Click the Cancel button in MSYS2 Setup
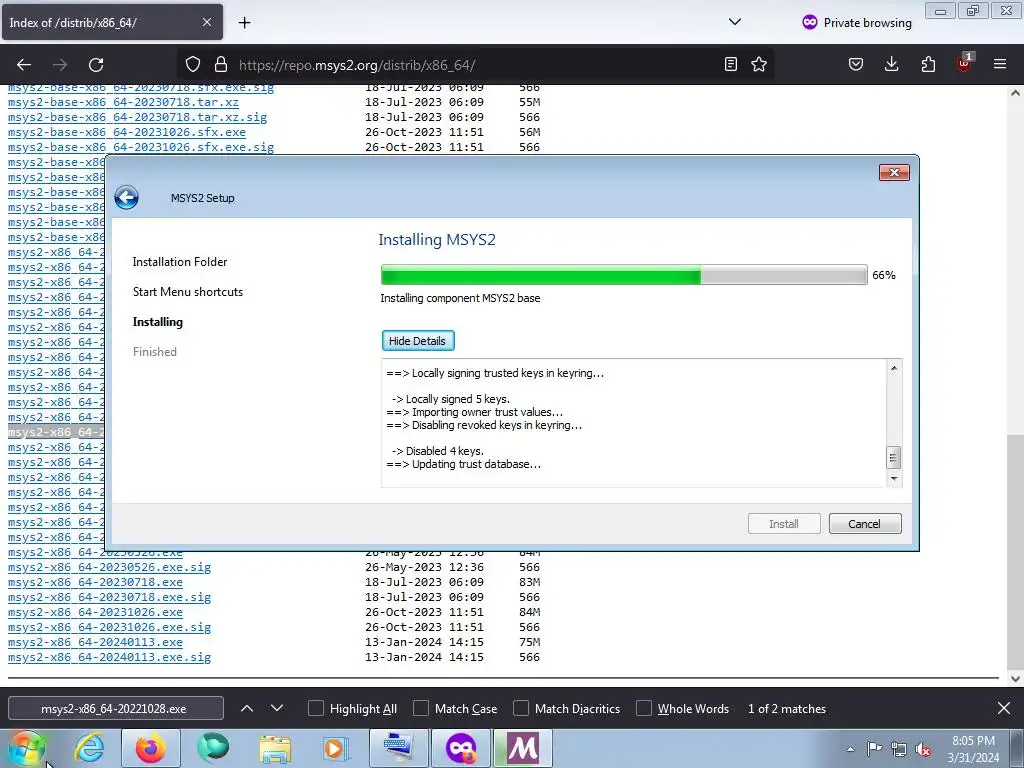The width and height of the screenshot is (1024, 768). 865,524
